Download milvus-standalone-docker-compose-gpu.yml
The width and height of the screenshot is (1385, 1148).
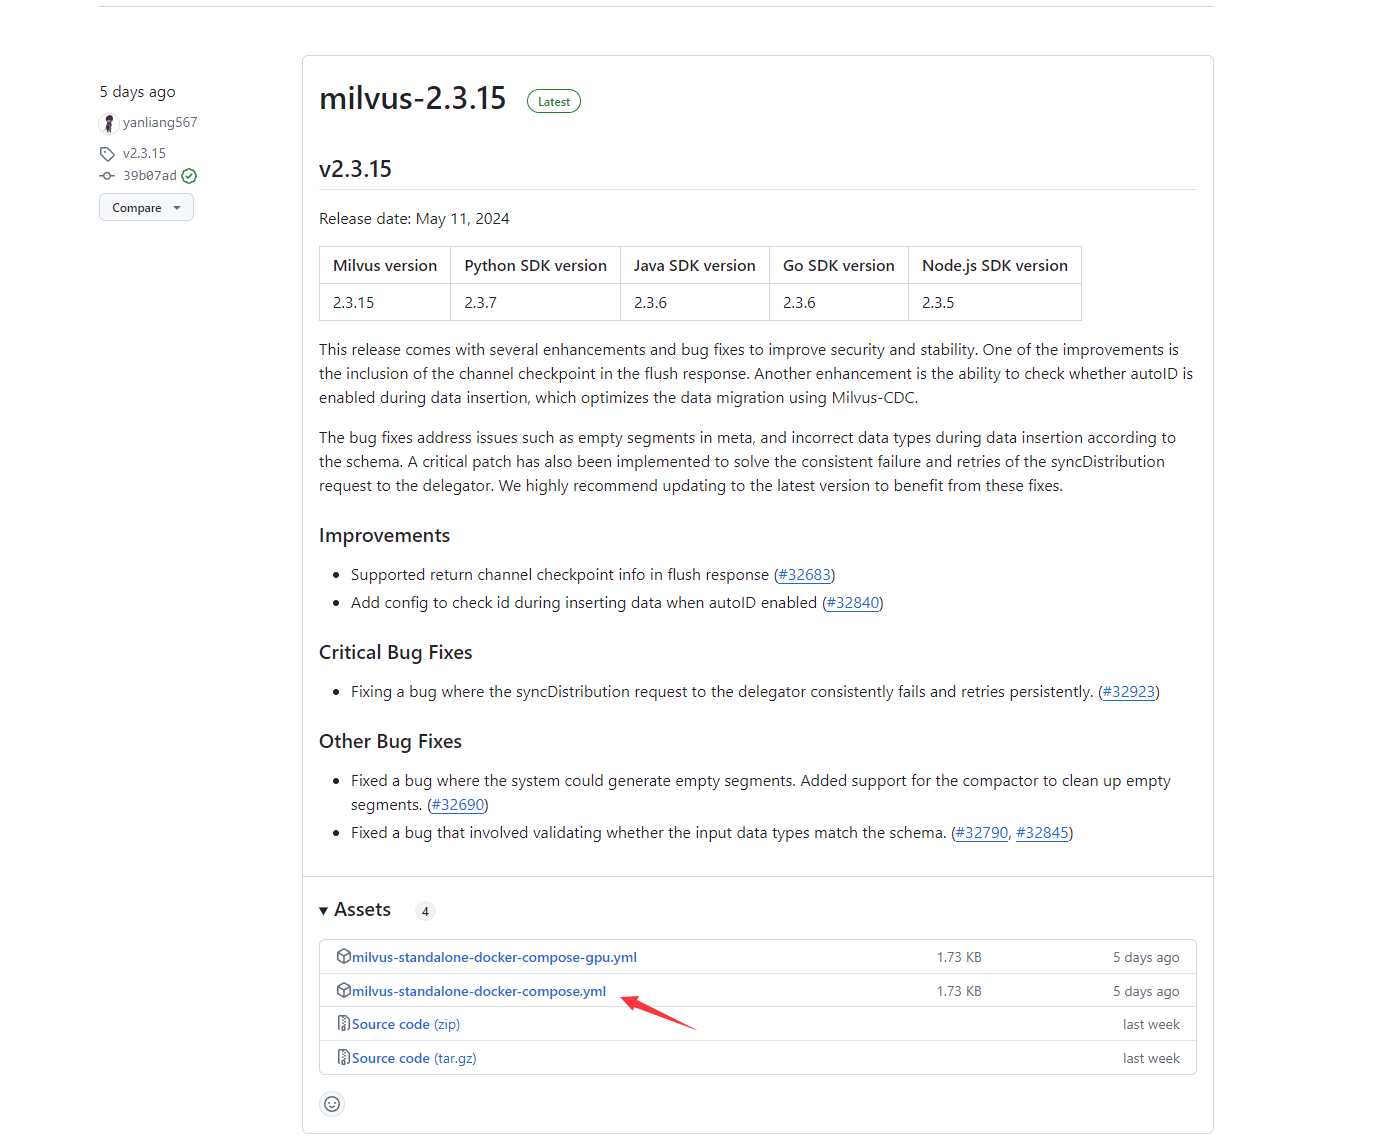(x=494, y=957)
